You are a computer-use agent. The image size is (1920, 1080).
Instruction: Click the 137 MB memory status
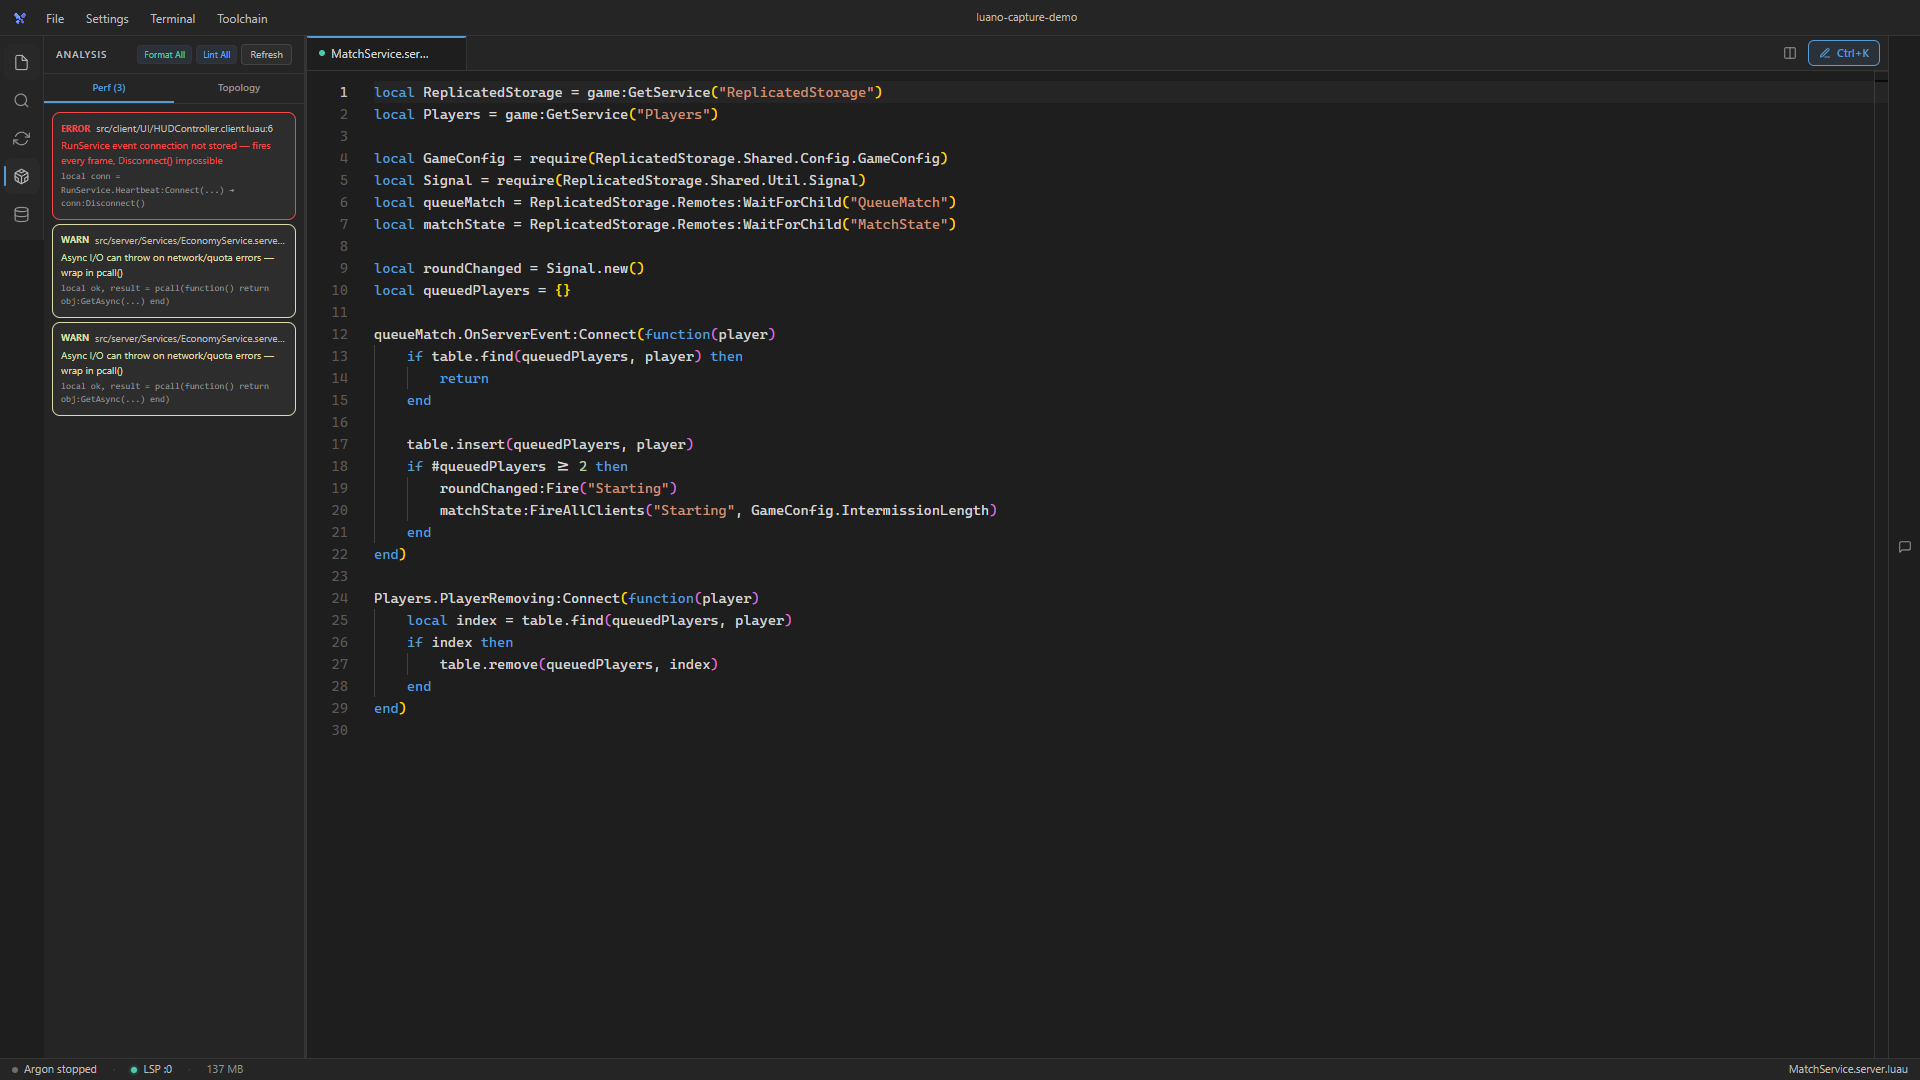click(x=225, y=1069)
